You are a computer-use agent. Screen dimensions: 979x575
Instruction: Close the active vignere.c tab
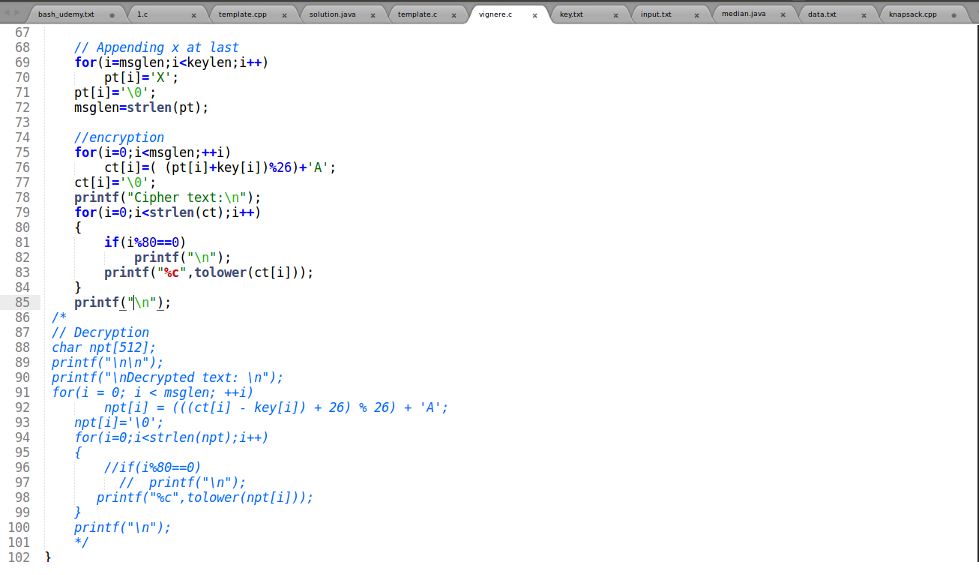535,15
